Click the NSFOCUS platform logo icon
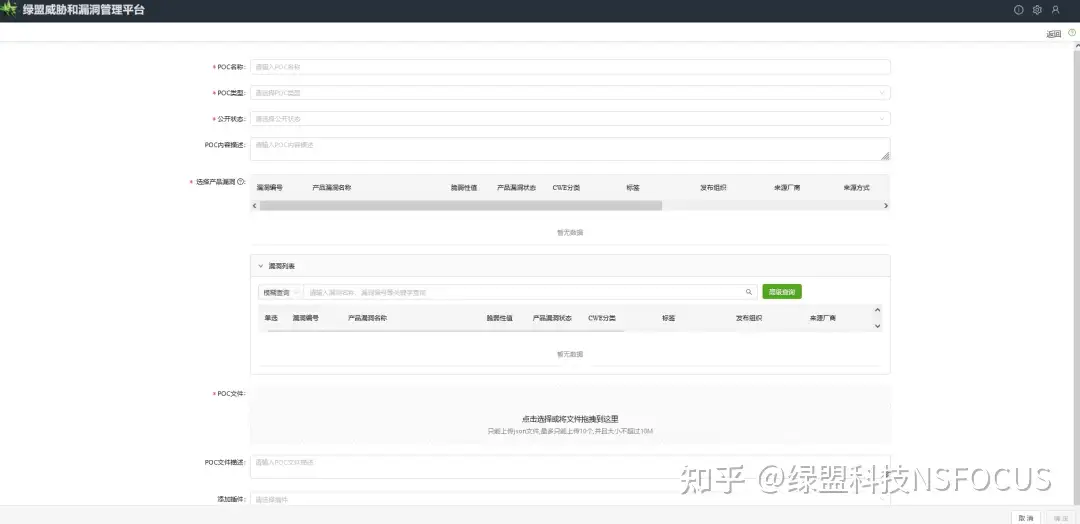 [10, 10]
